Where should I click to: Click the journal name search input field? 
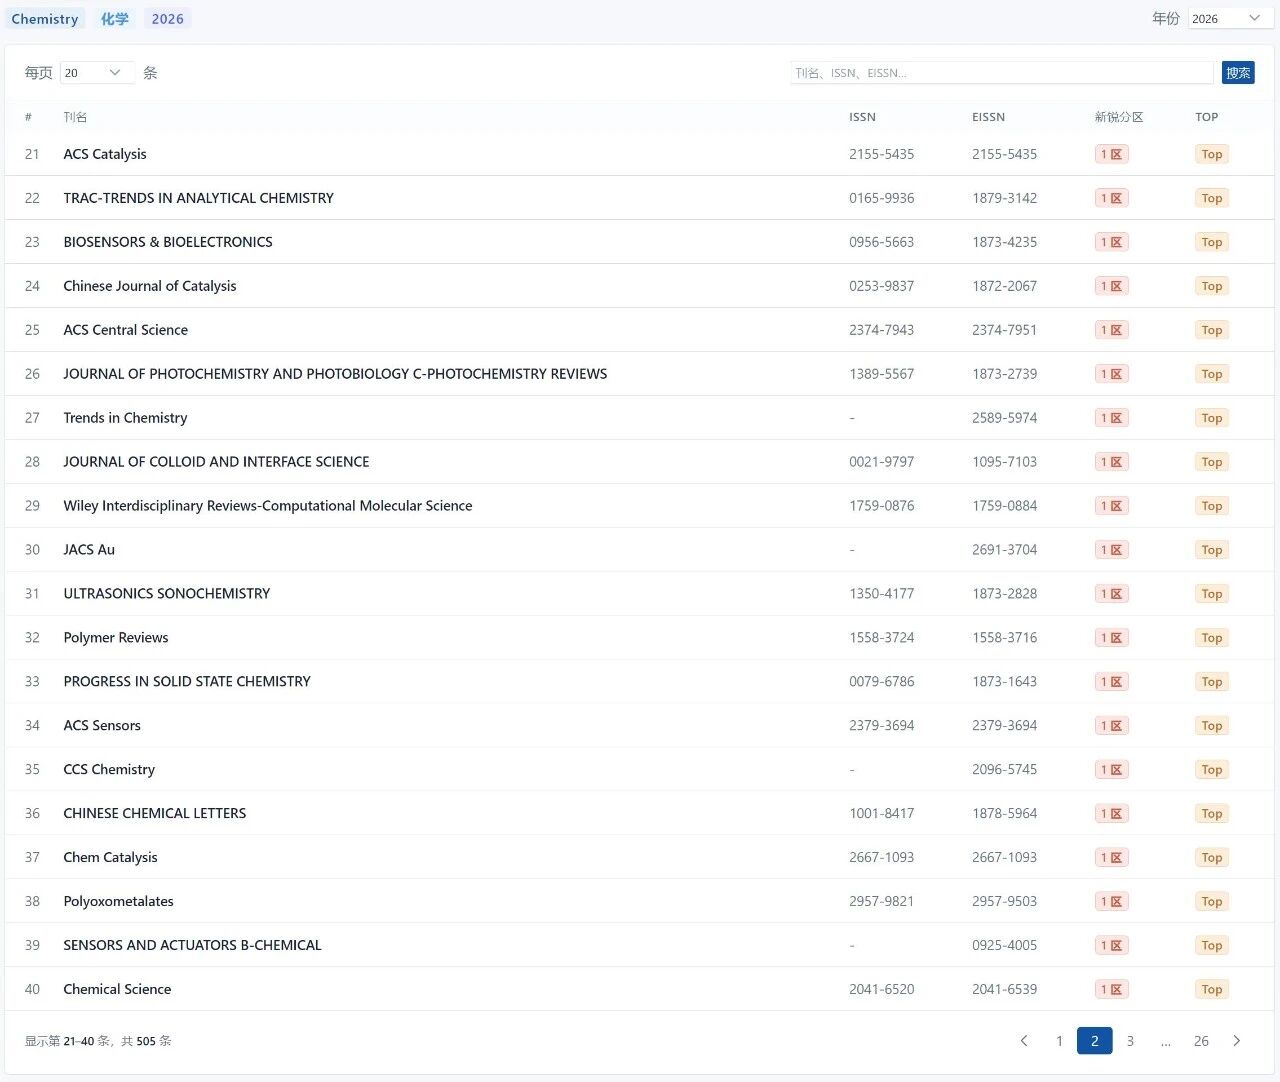pos(1000,73)
